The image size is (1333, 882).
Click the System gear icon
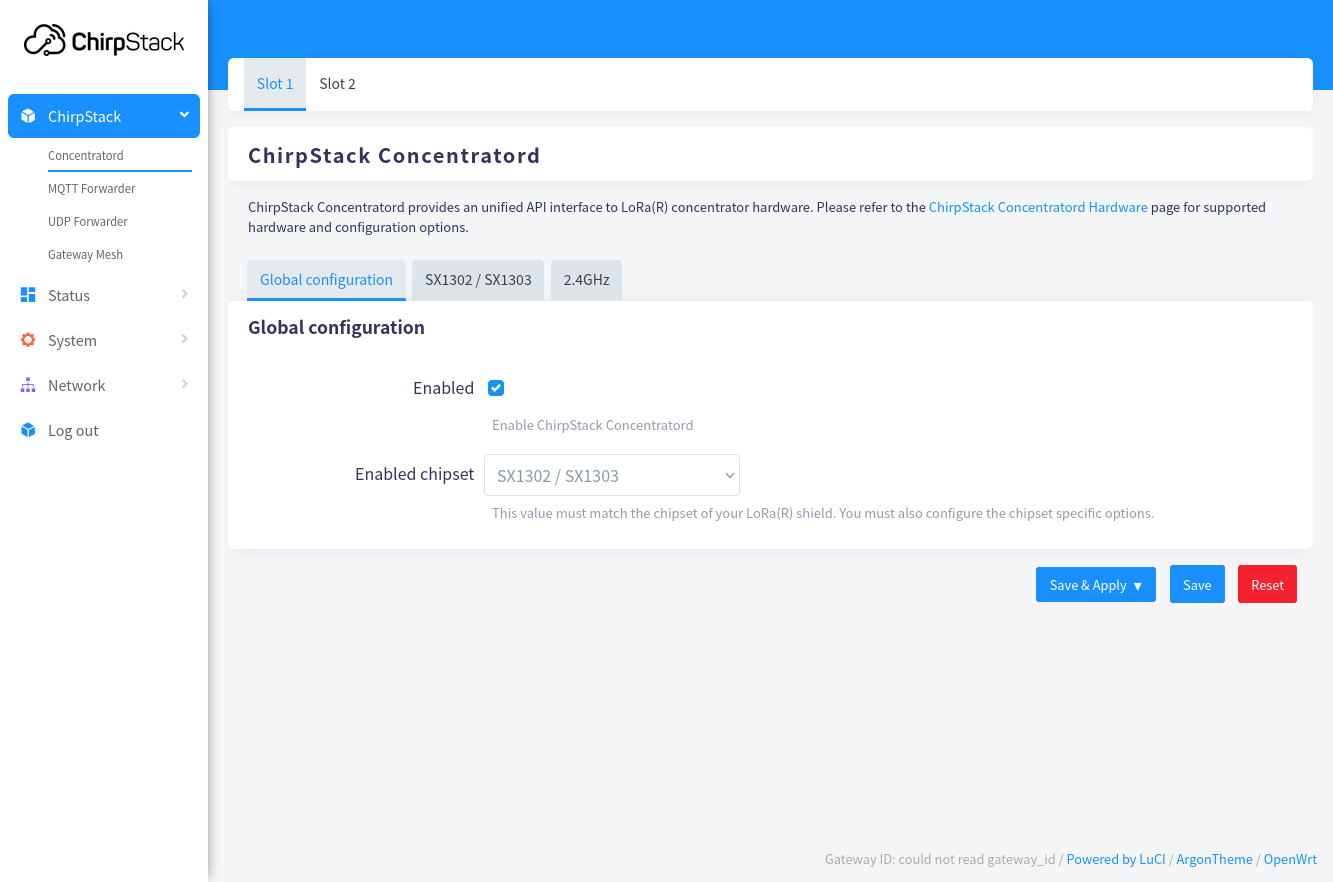point(28,340)
